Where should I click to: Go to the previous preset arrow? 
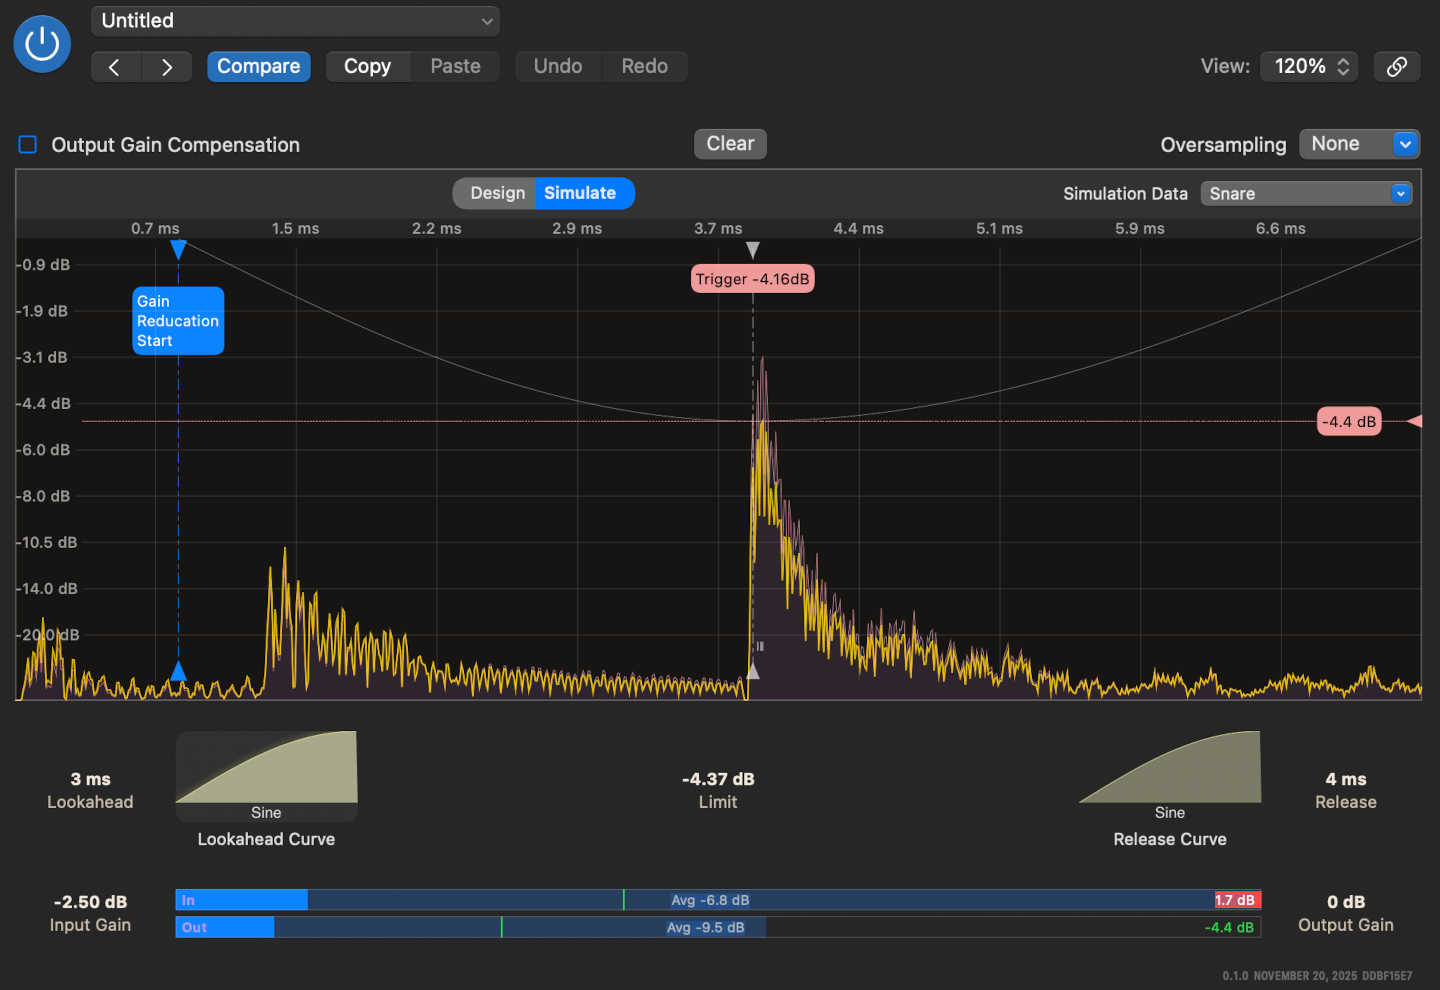[x=115, y=67]
